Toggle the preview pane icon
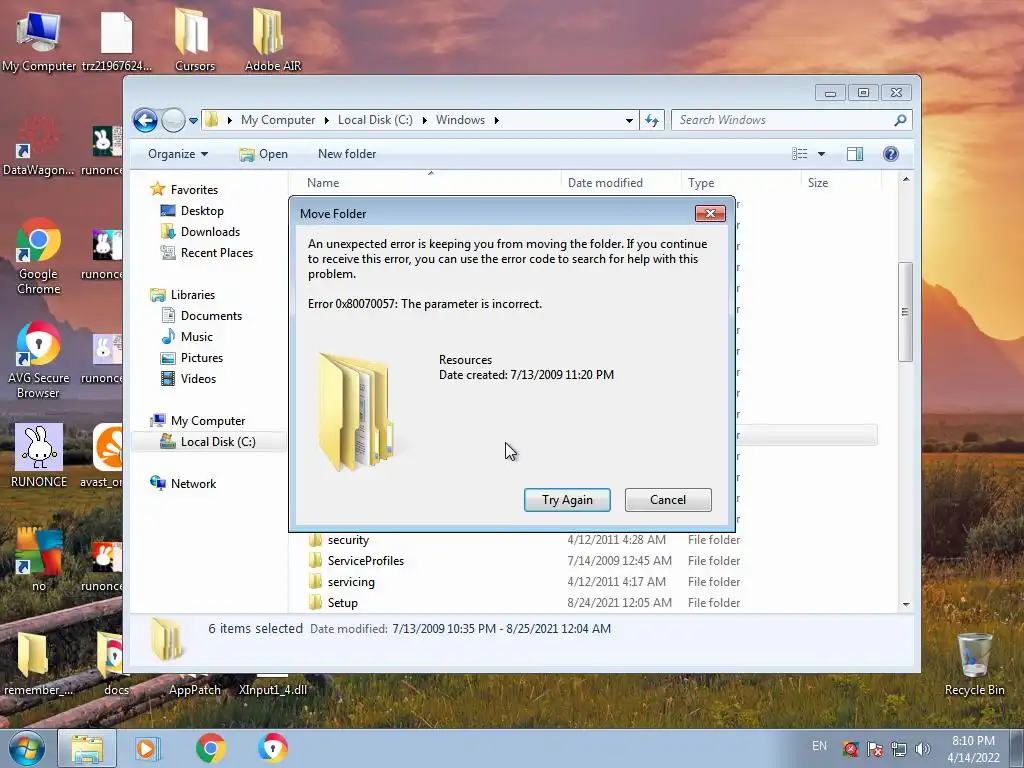 (855, 154)
